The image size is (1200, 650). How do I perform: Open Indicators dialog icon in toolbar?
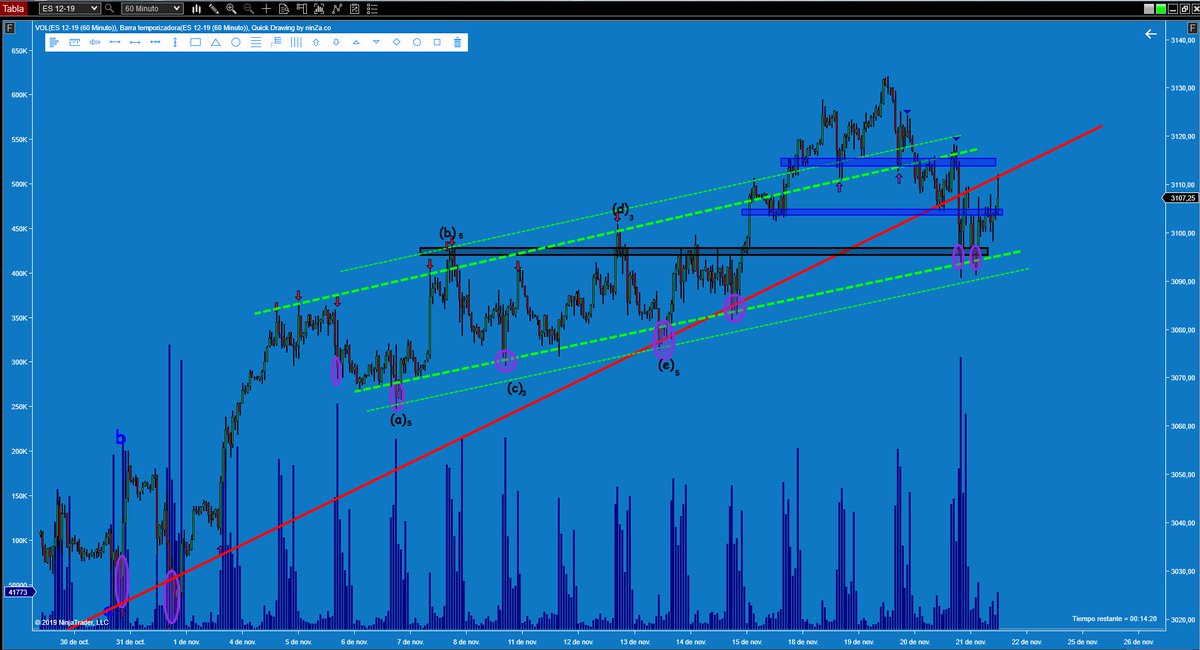tap(336, 8)
